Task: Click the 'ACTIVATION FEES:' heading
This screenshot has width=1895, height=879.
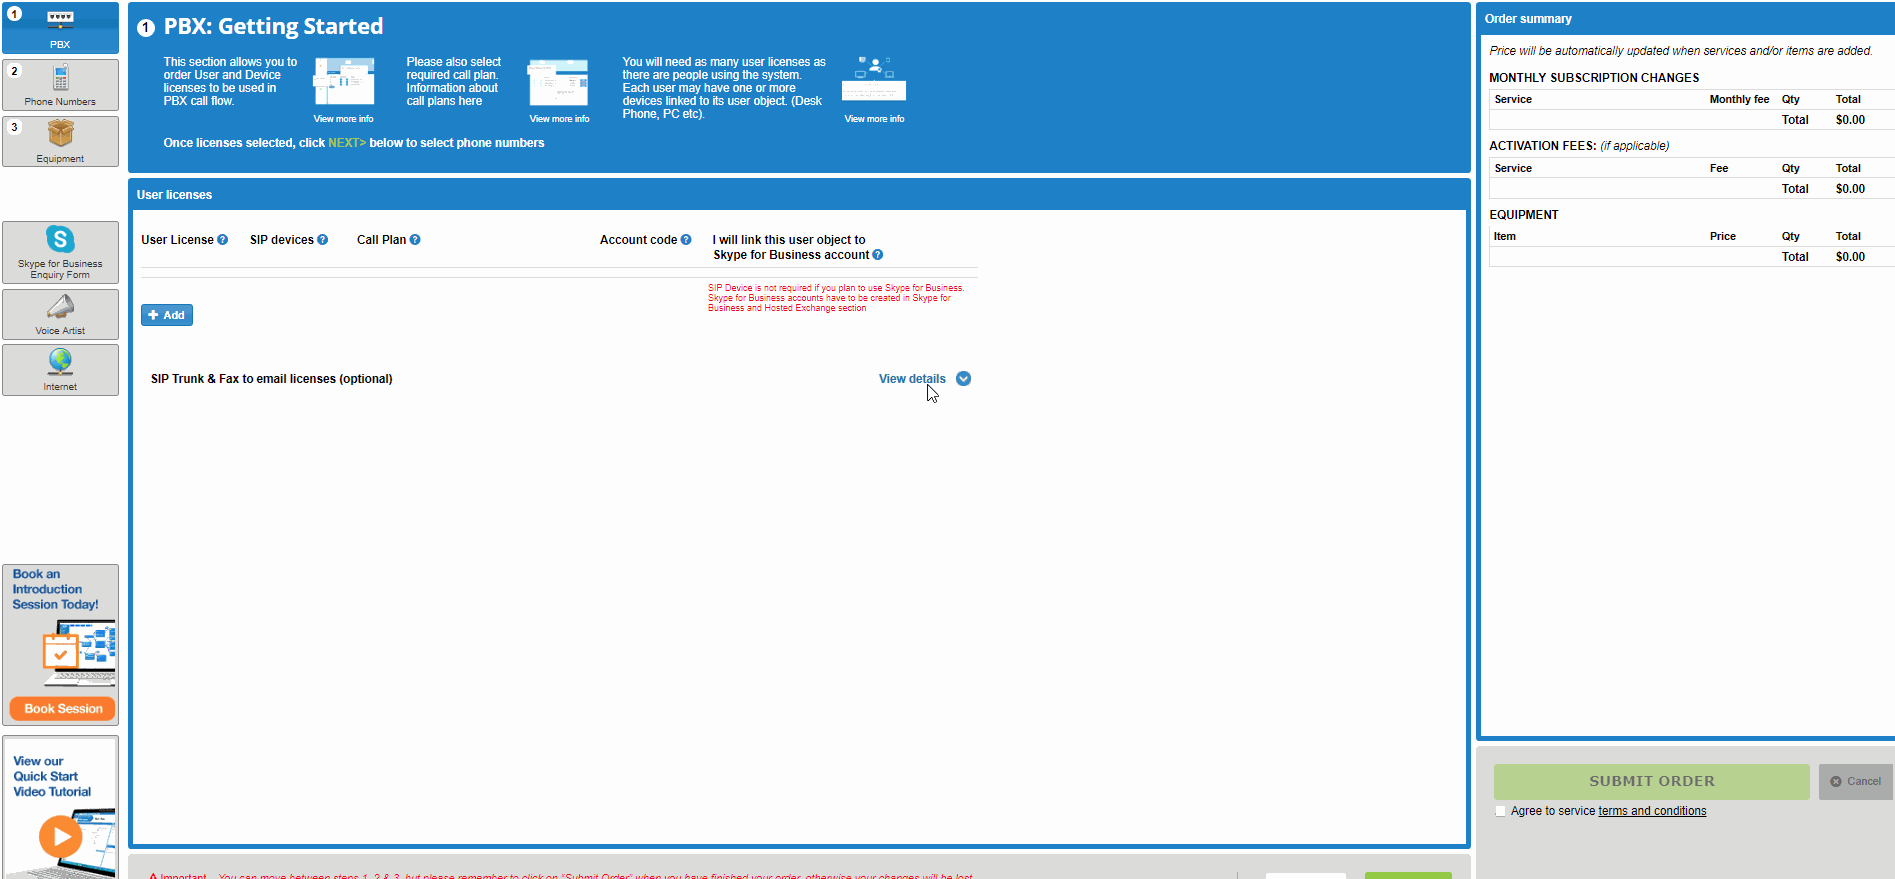Action: click(x=1542, y=146)
